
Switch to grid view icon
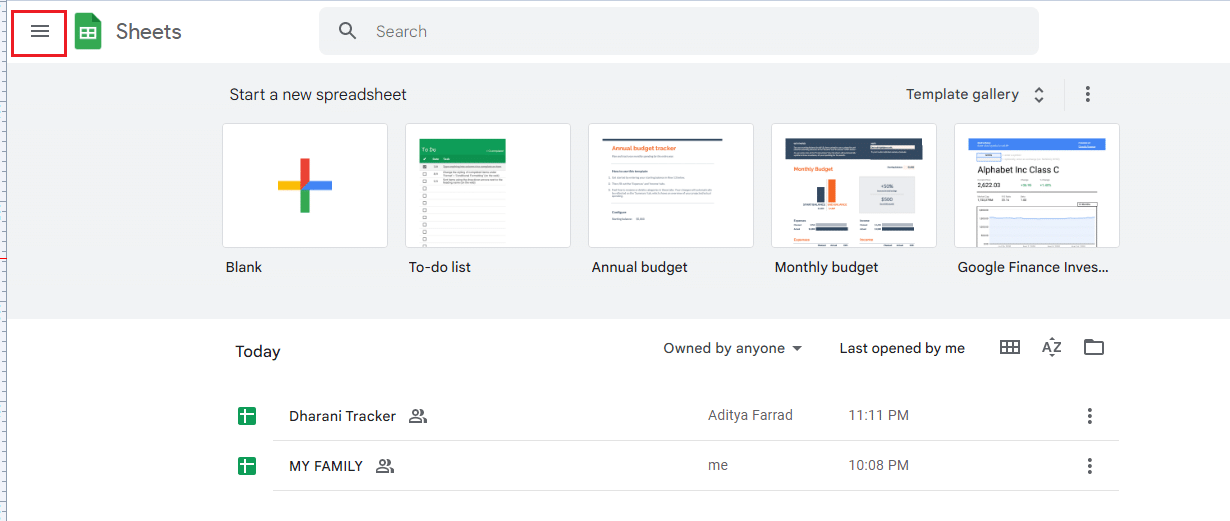tap(1010, 347)
